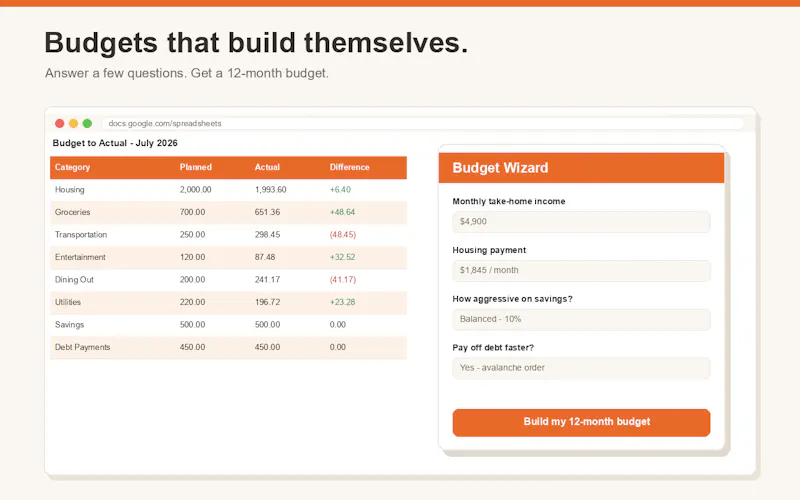
Task: Select the Utilities category cell
Action: [68, 302]
